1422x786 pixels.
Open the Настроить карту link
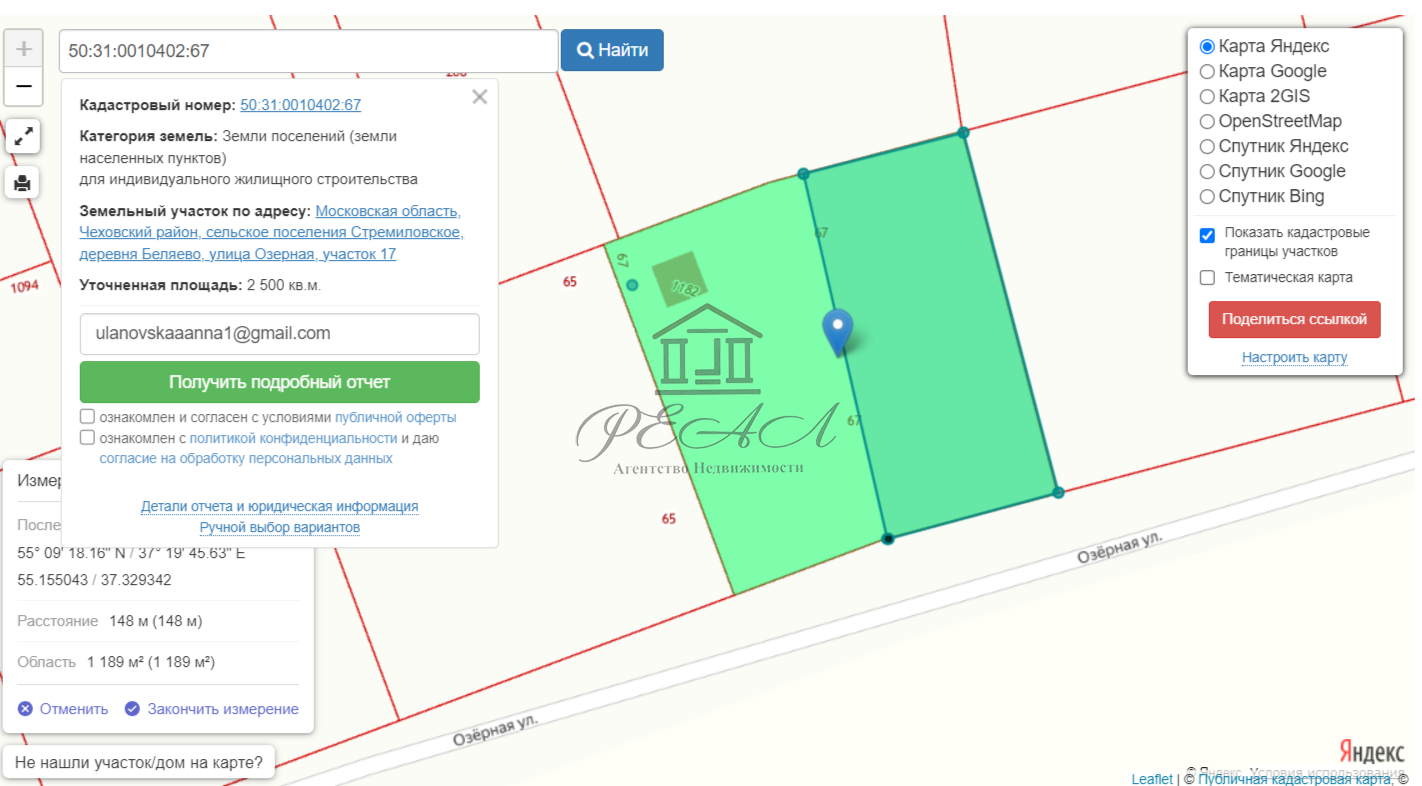[1294, 357]
